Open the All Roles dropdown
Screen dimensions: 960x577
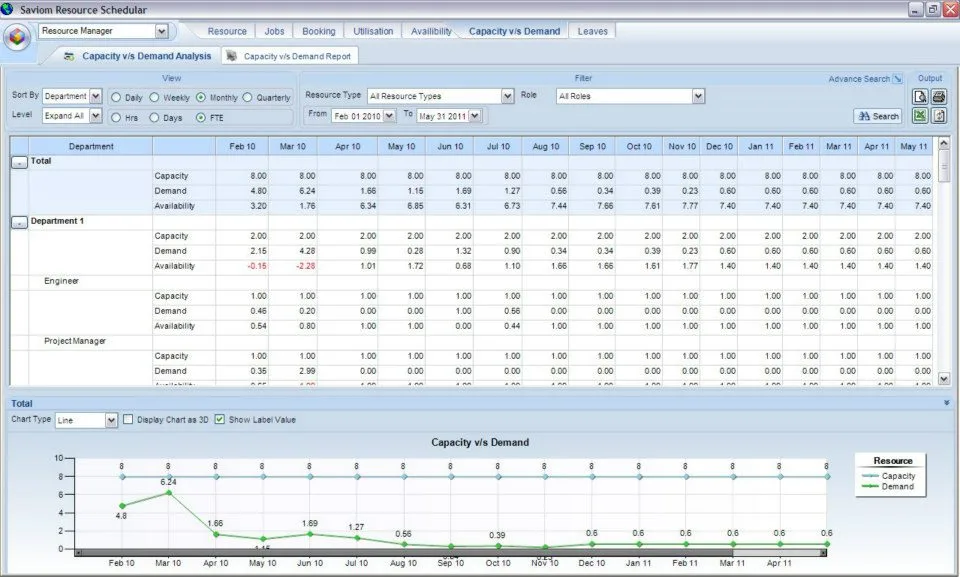(x=699, y=96)
